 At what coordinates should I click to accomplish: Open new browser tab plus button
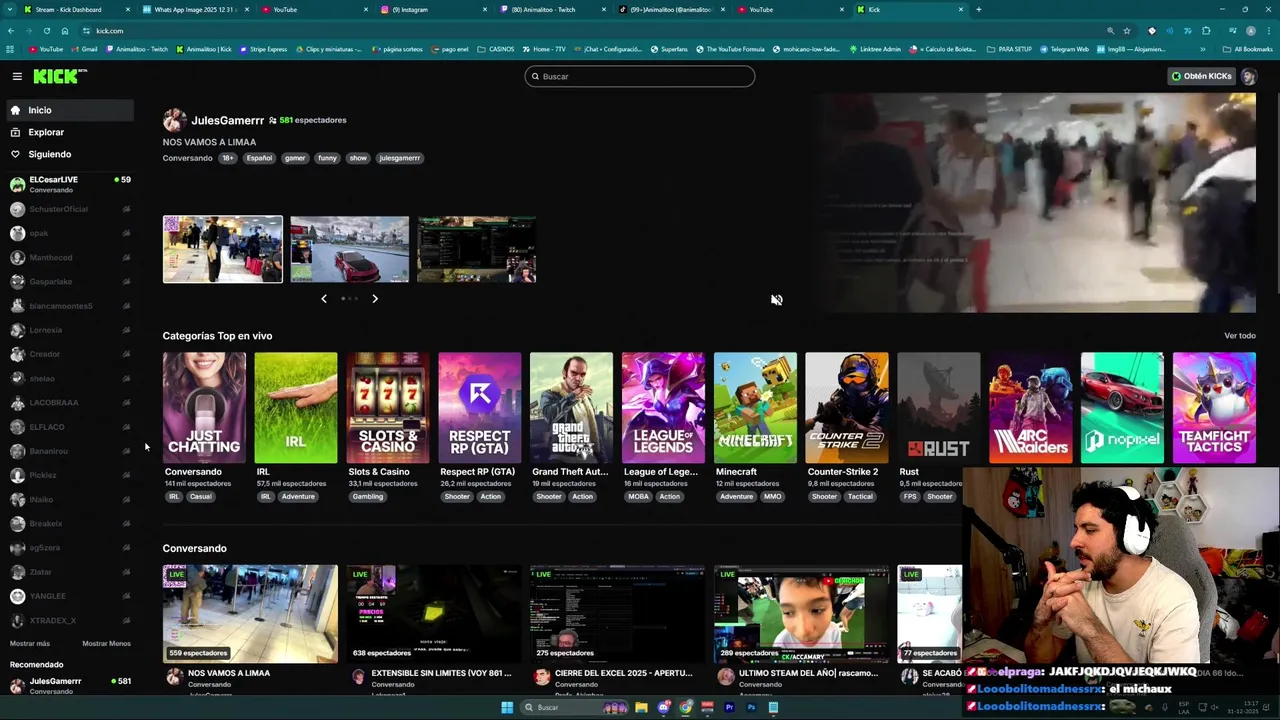[978, 9]
